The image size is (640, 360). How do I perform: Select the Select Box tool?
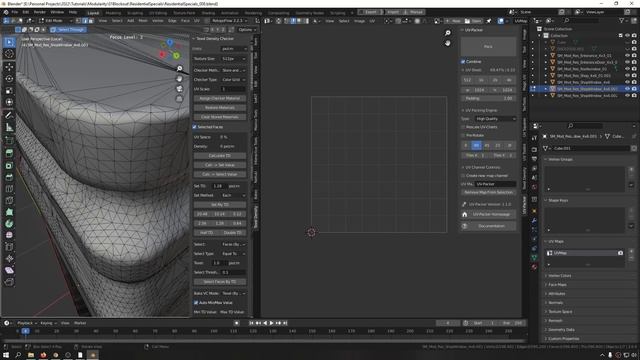click(x=9, y=42)
